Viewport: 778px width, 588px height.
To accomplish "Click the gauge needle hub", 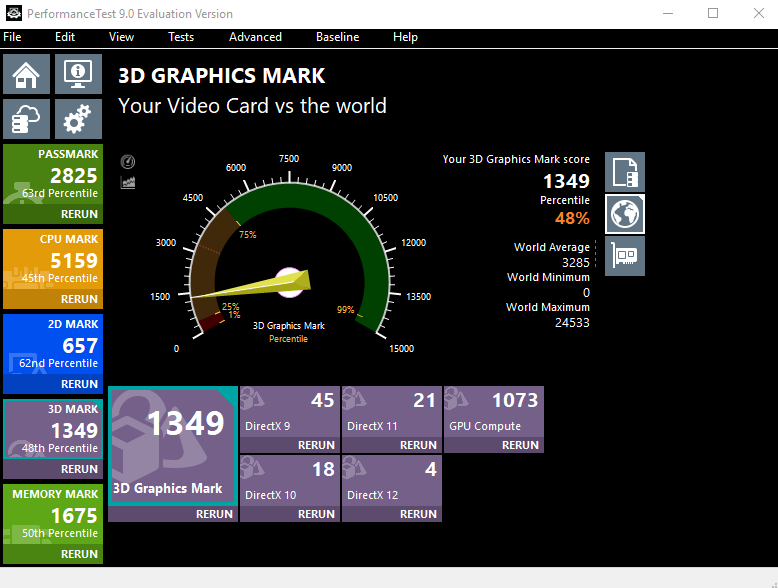I will [x=289, y=283].
